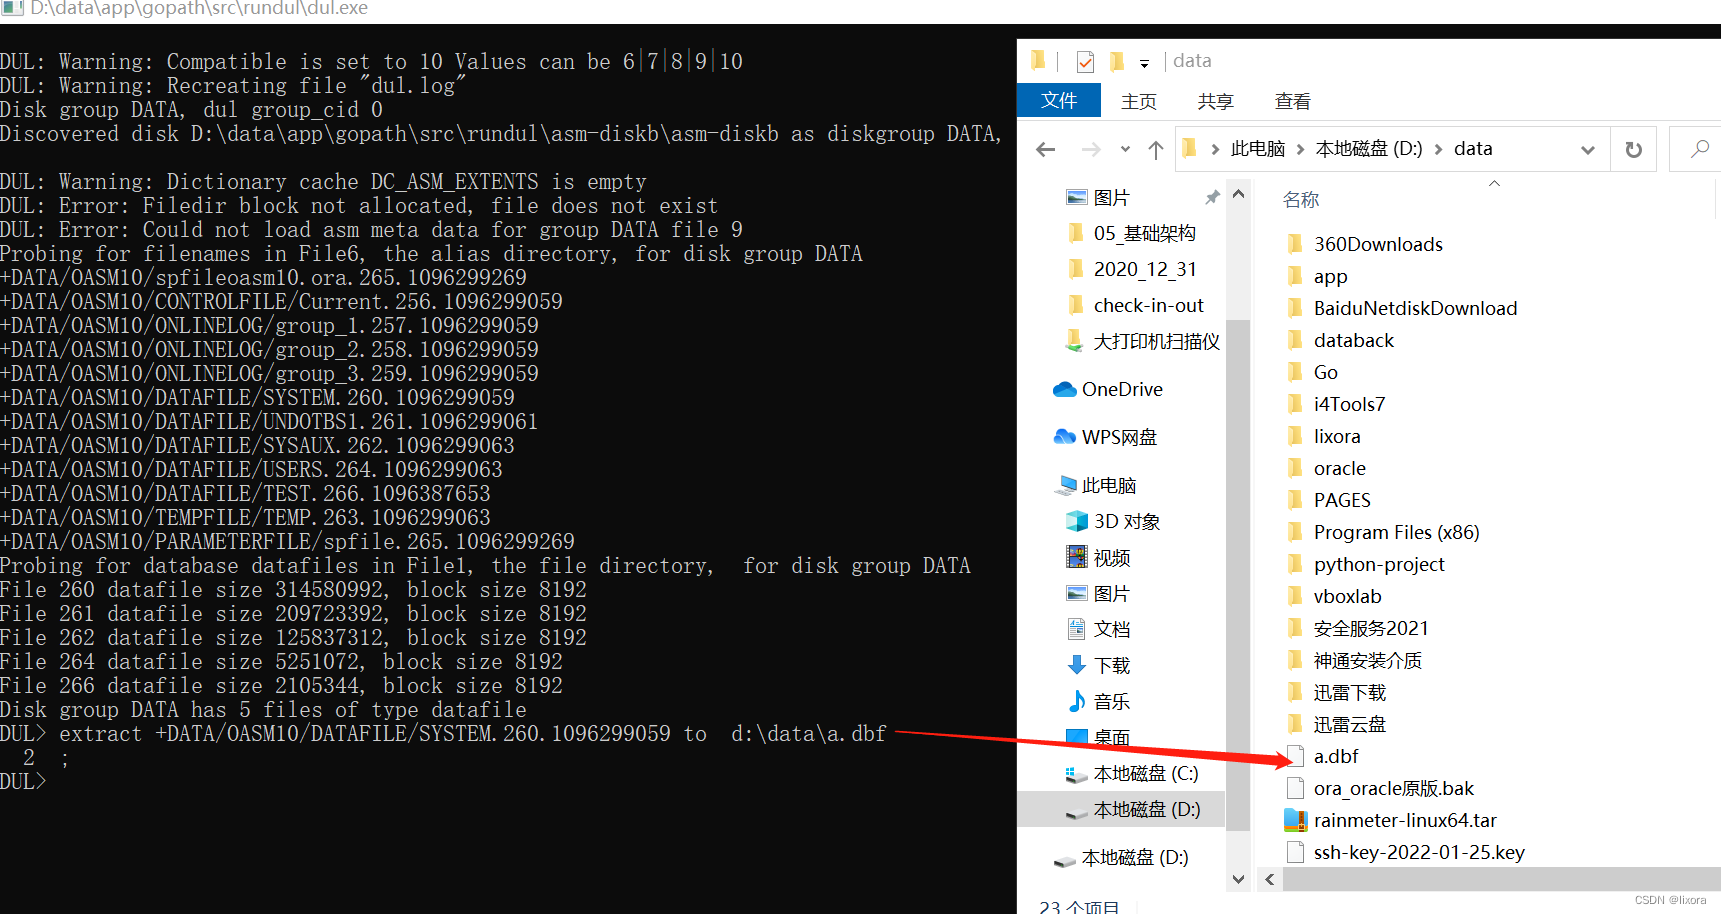Select the WPS网盘 cloud icon
1721x914 pixels.
(1066, 436)
